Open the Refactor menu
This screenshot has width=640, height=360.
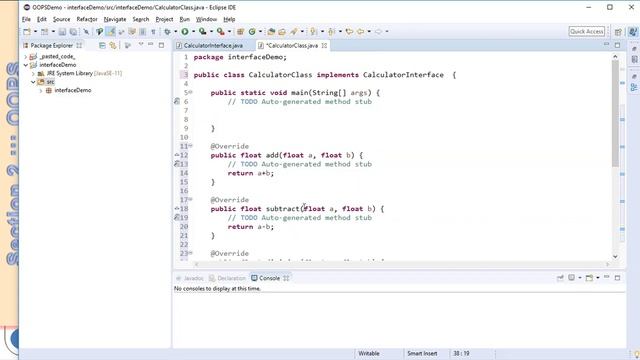[87, 19]
